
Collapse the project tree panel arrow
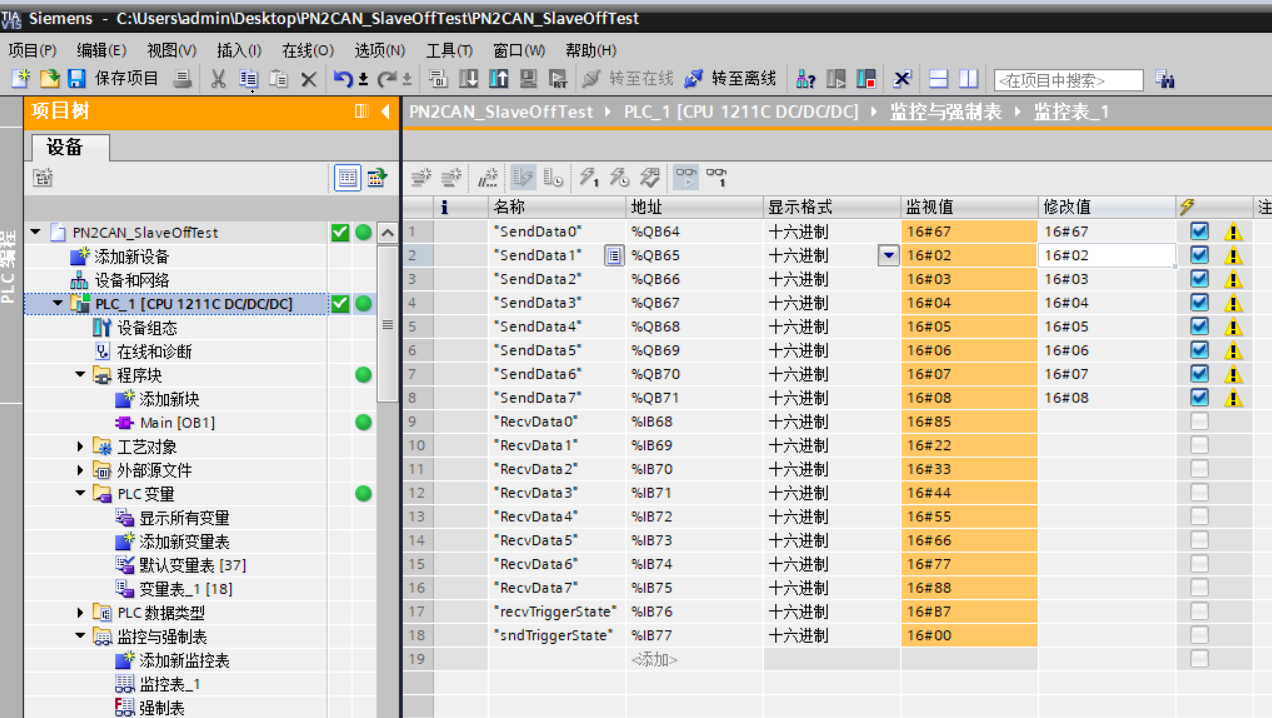(385, 112)
